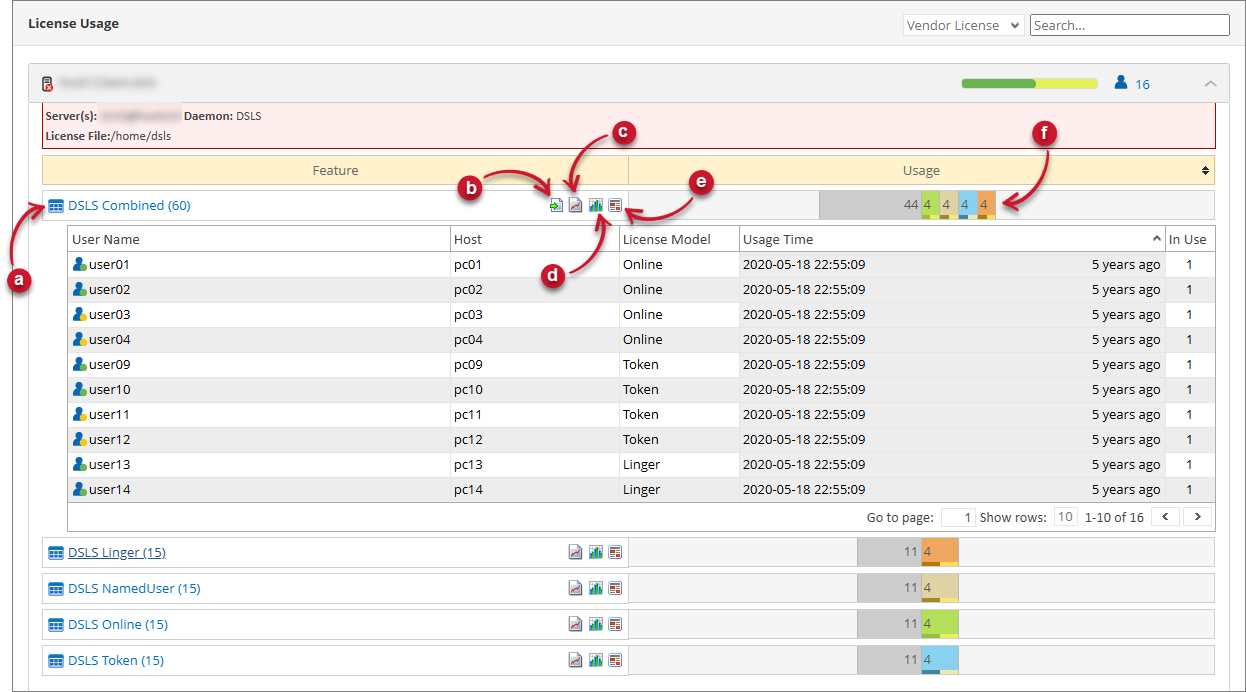Click the orange segment in DSLS Combined usage bar
This screenshot has width=1246, height=692.
click(x=986, y=205)
